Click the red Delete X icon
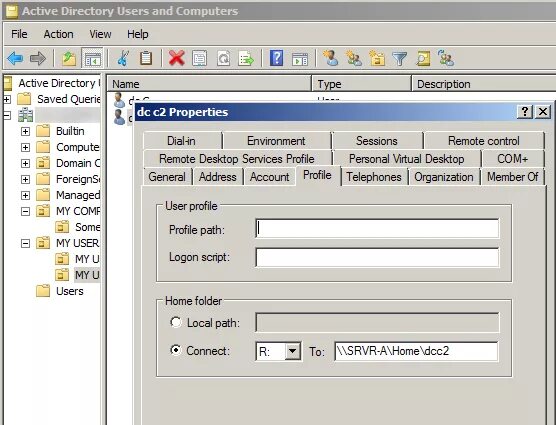This screenshot has height=425, width=556. pos(177,58)
